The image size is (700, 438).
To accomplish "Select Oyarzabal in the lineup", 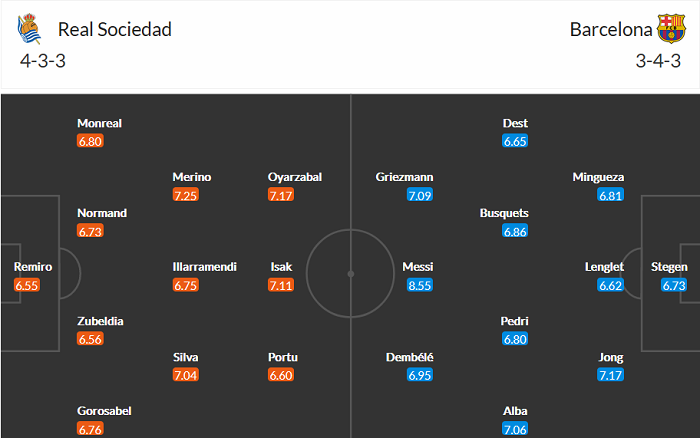I will (x=295, y=177).
